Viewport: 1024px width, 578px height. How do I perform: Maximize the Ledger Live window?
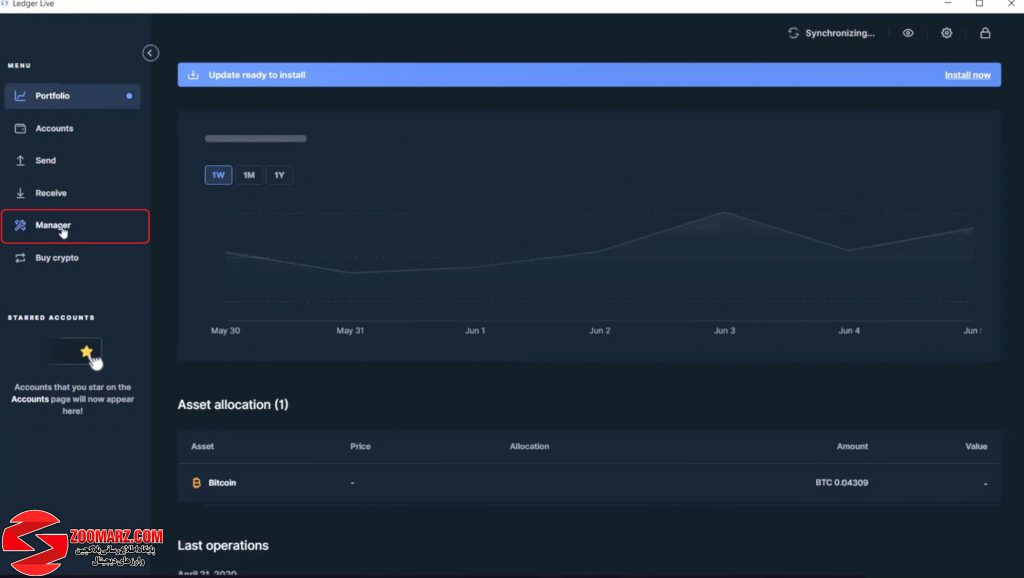980,4
